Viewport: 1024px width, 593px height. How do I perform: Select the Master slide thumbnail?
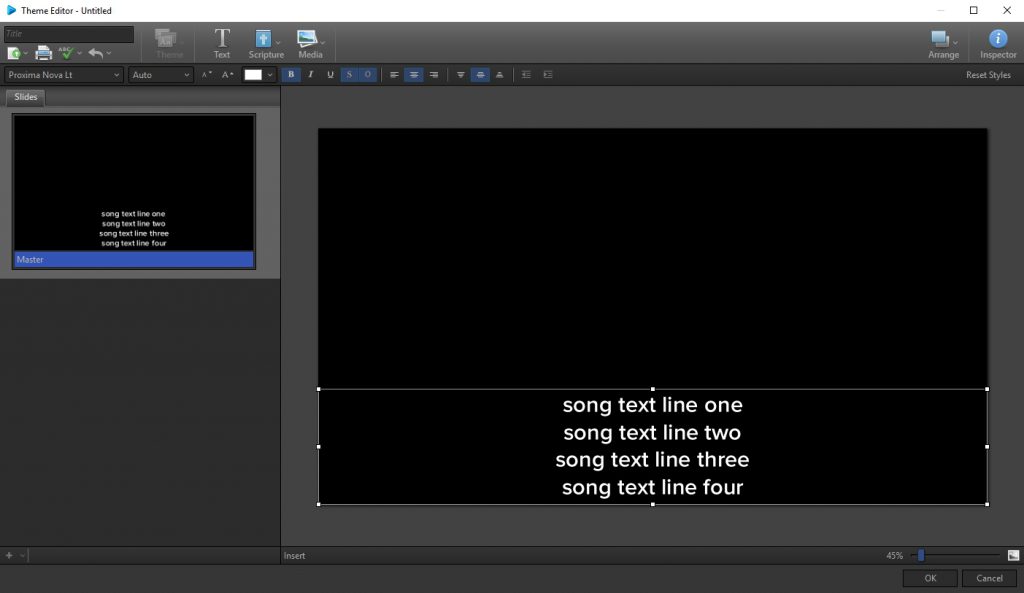pyautogui.click(x=133, y=188)
